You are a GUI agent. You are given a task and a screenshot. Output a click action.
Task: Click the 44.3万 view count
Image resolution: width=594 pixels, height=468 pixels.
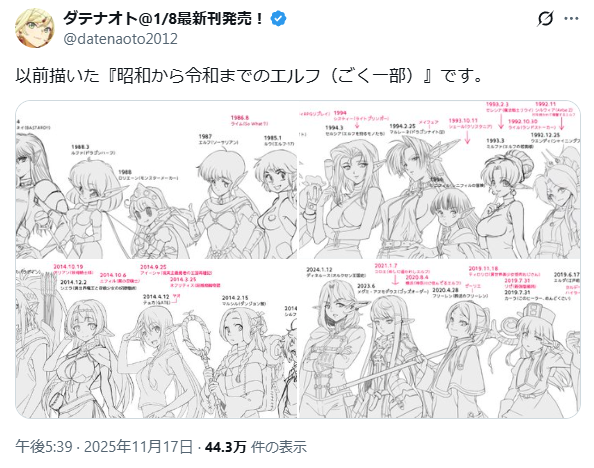[x=226, y=447]
